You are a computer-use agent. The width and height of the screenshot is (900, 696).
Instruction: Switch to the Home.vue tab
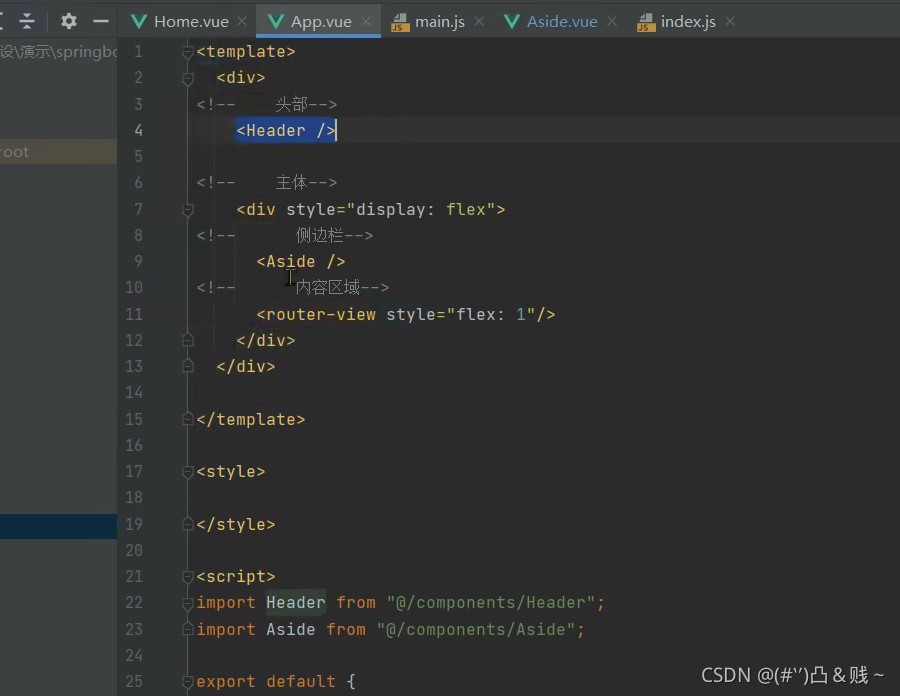point(191,22)
